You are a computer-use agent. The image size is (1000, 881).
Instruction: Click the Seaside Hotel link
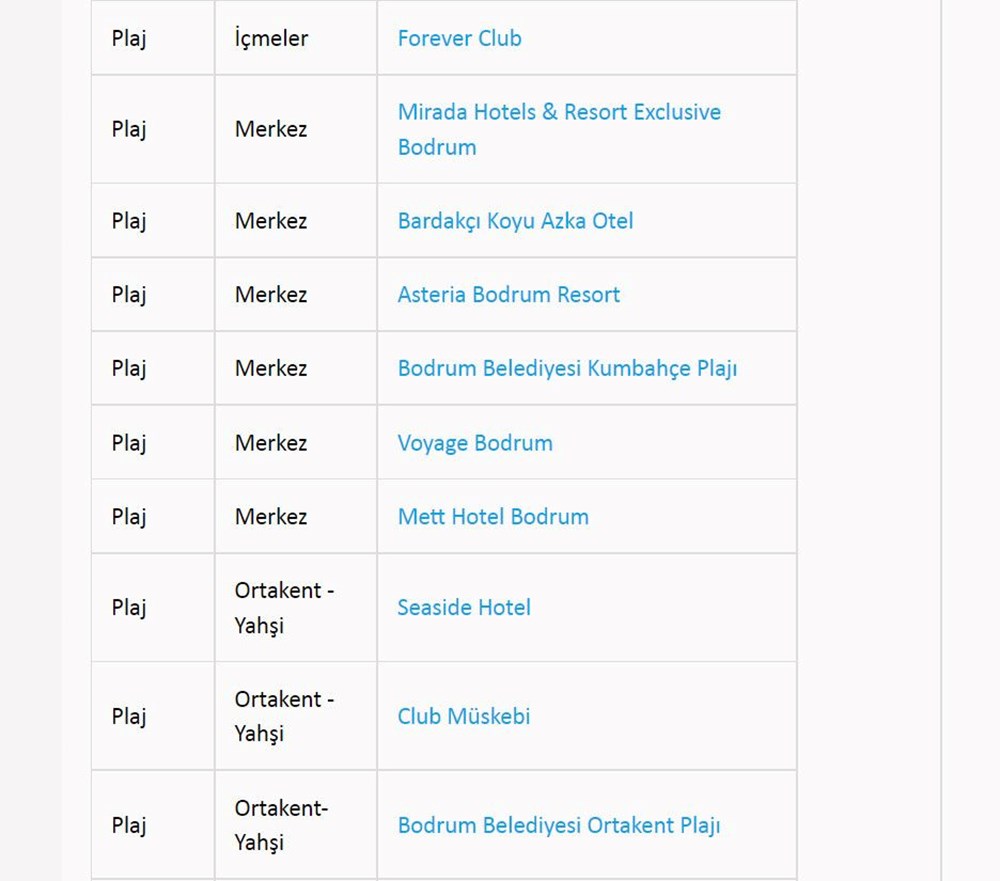[463, 608]
